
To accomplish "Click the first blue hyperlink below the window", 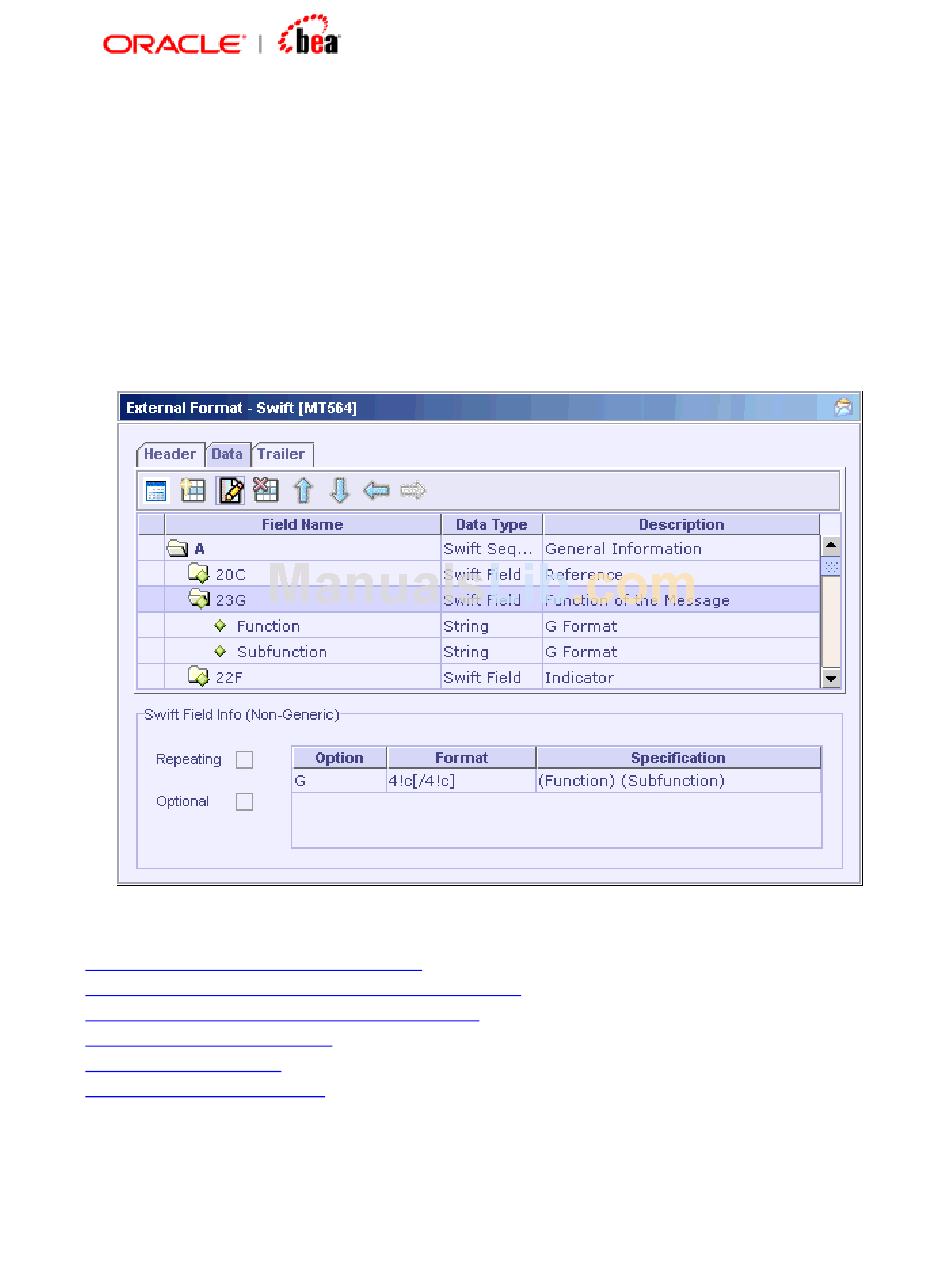I will (x=254, y=968).
